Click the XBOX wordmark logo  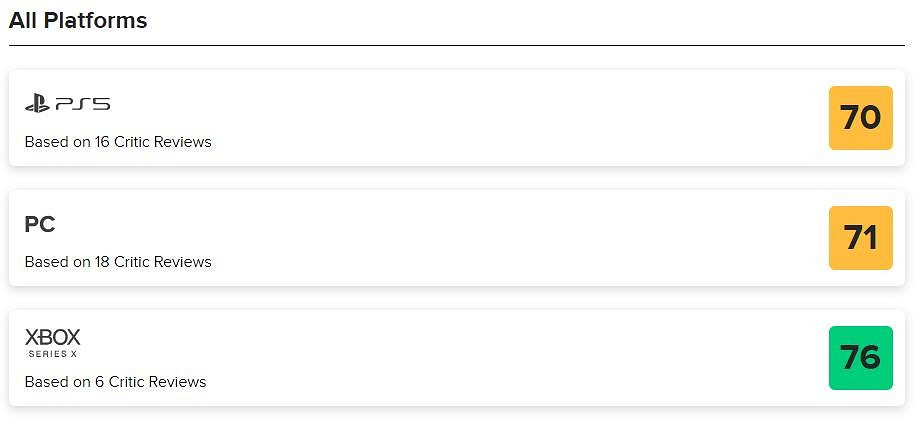(x=52, y=337)
